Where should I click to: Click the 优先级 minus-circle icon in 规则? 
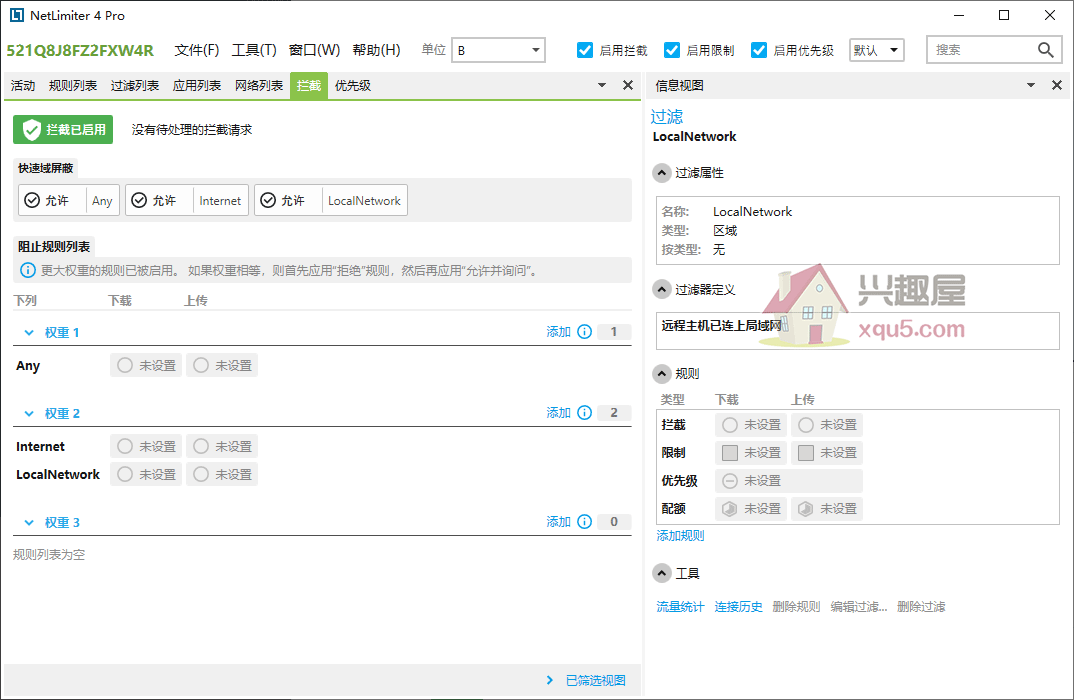[730, 481]
